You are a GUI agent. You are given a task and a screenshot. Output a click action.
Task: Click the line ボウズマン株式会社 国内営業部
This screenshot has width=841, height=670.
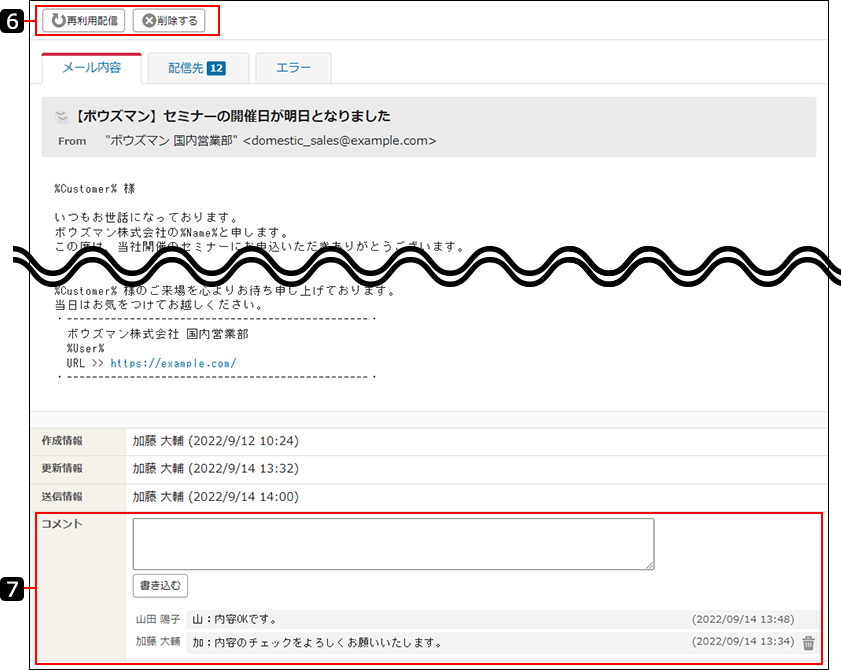(x=158, y=334)
